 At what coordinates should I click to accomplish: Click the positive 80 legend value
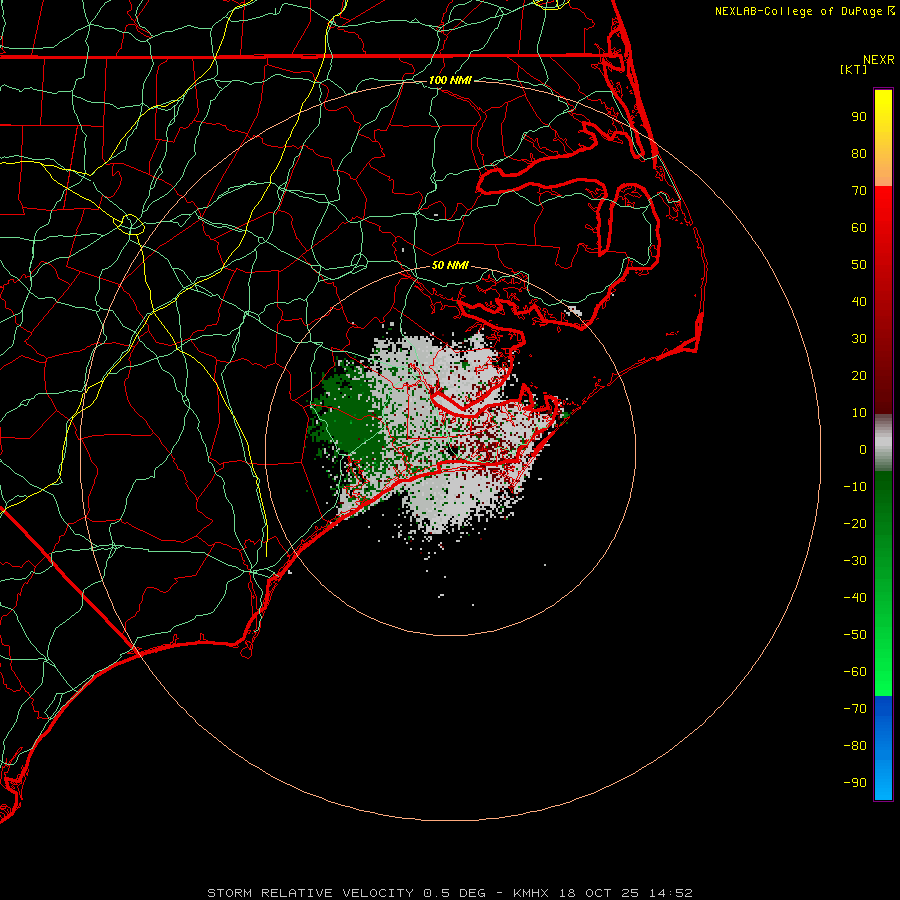click(859, 153)
